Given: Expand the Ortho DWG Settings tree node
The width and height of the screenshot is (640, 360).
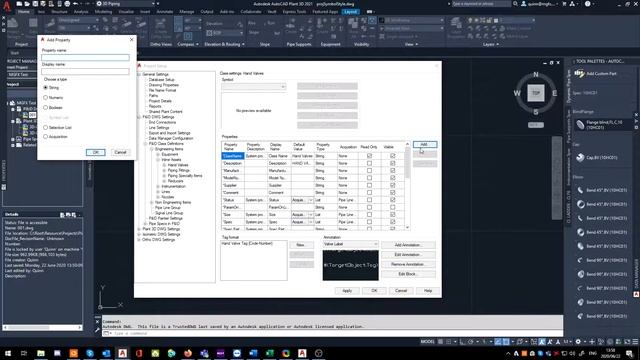Looking at the screenshot, I should (x=139, y=240).
